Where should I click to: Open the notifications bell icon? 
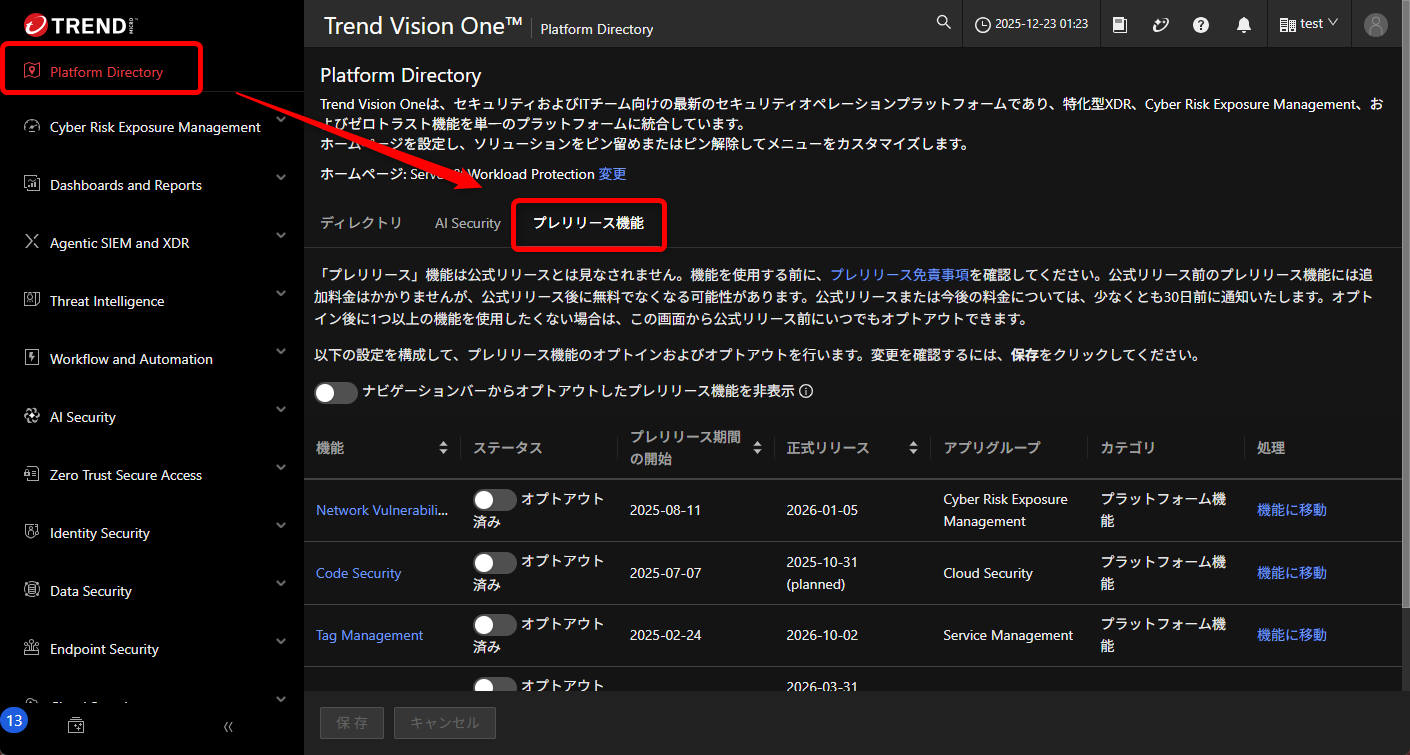point(1243,24)
